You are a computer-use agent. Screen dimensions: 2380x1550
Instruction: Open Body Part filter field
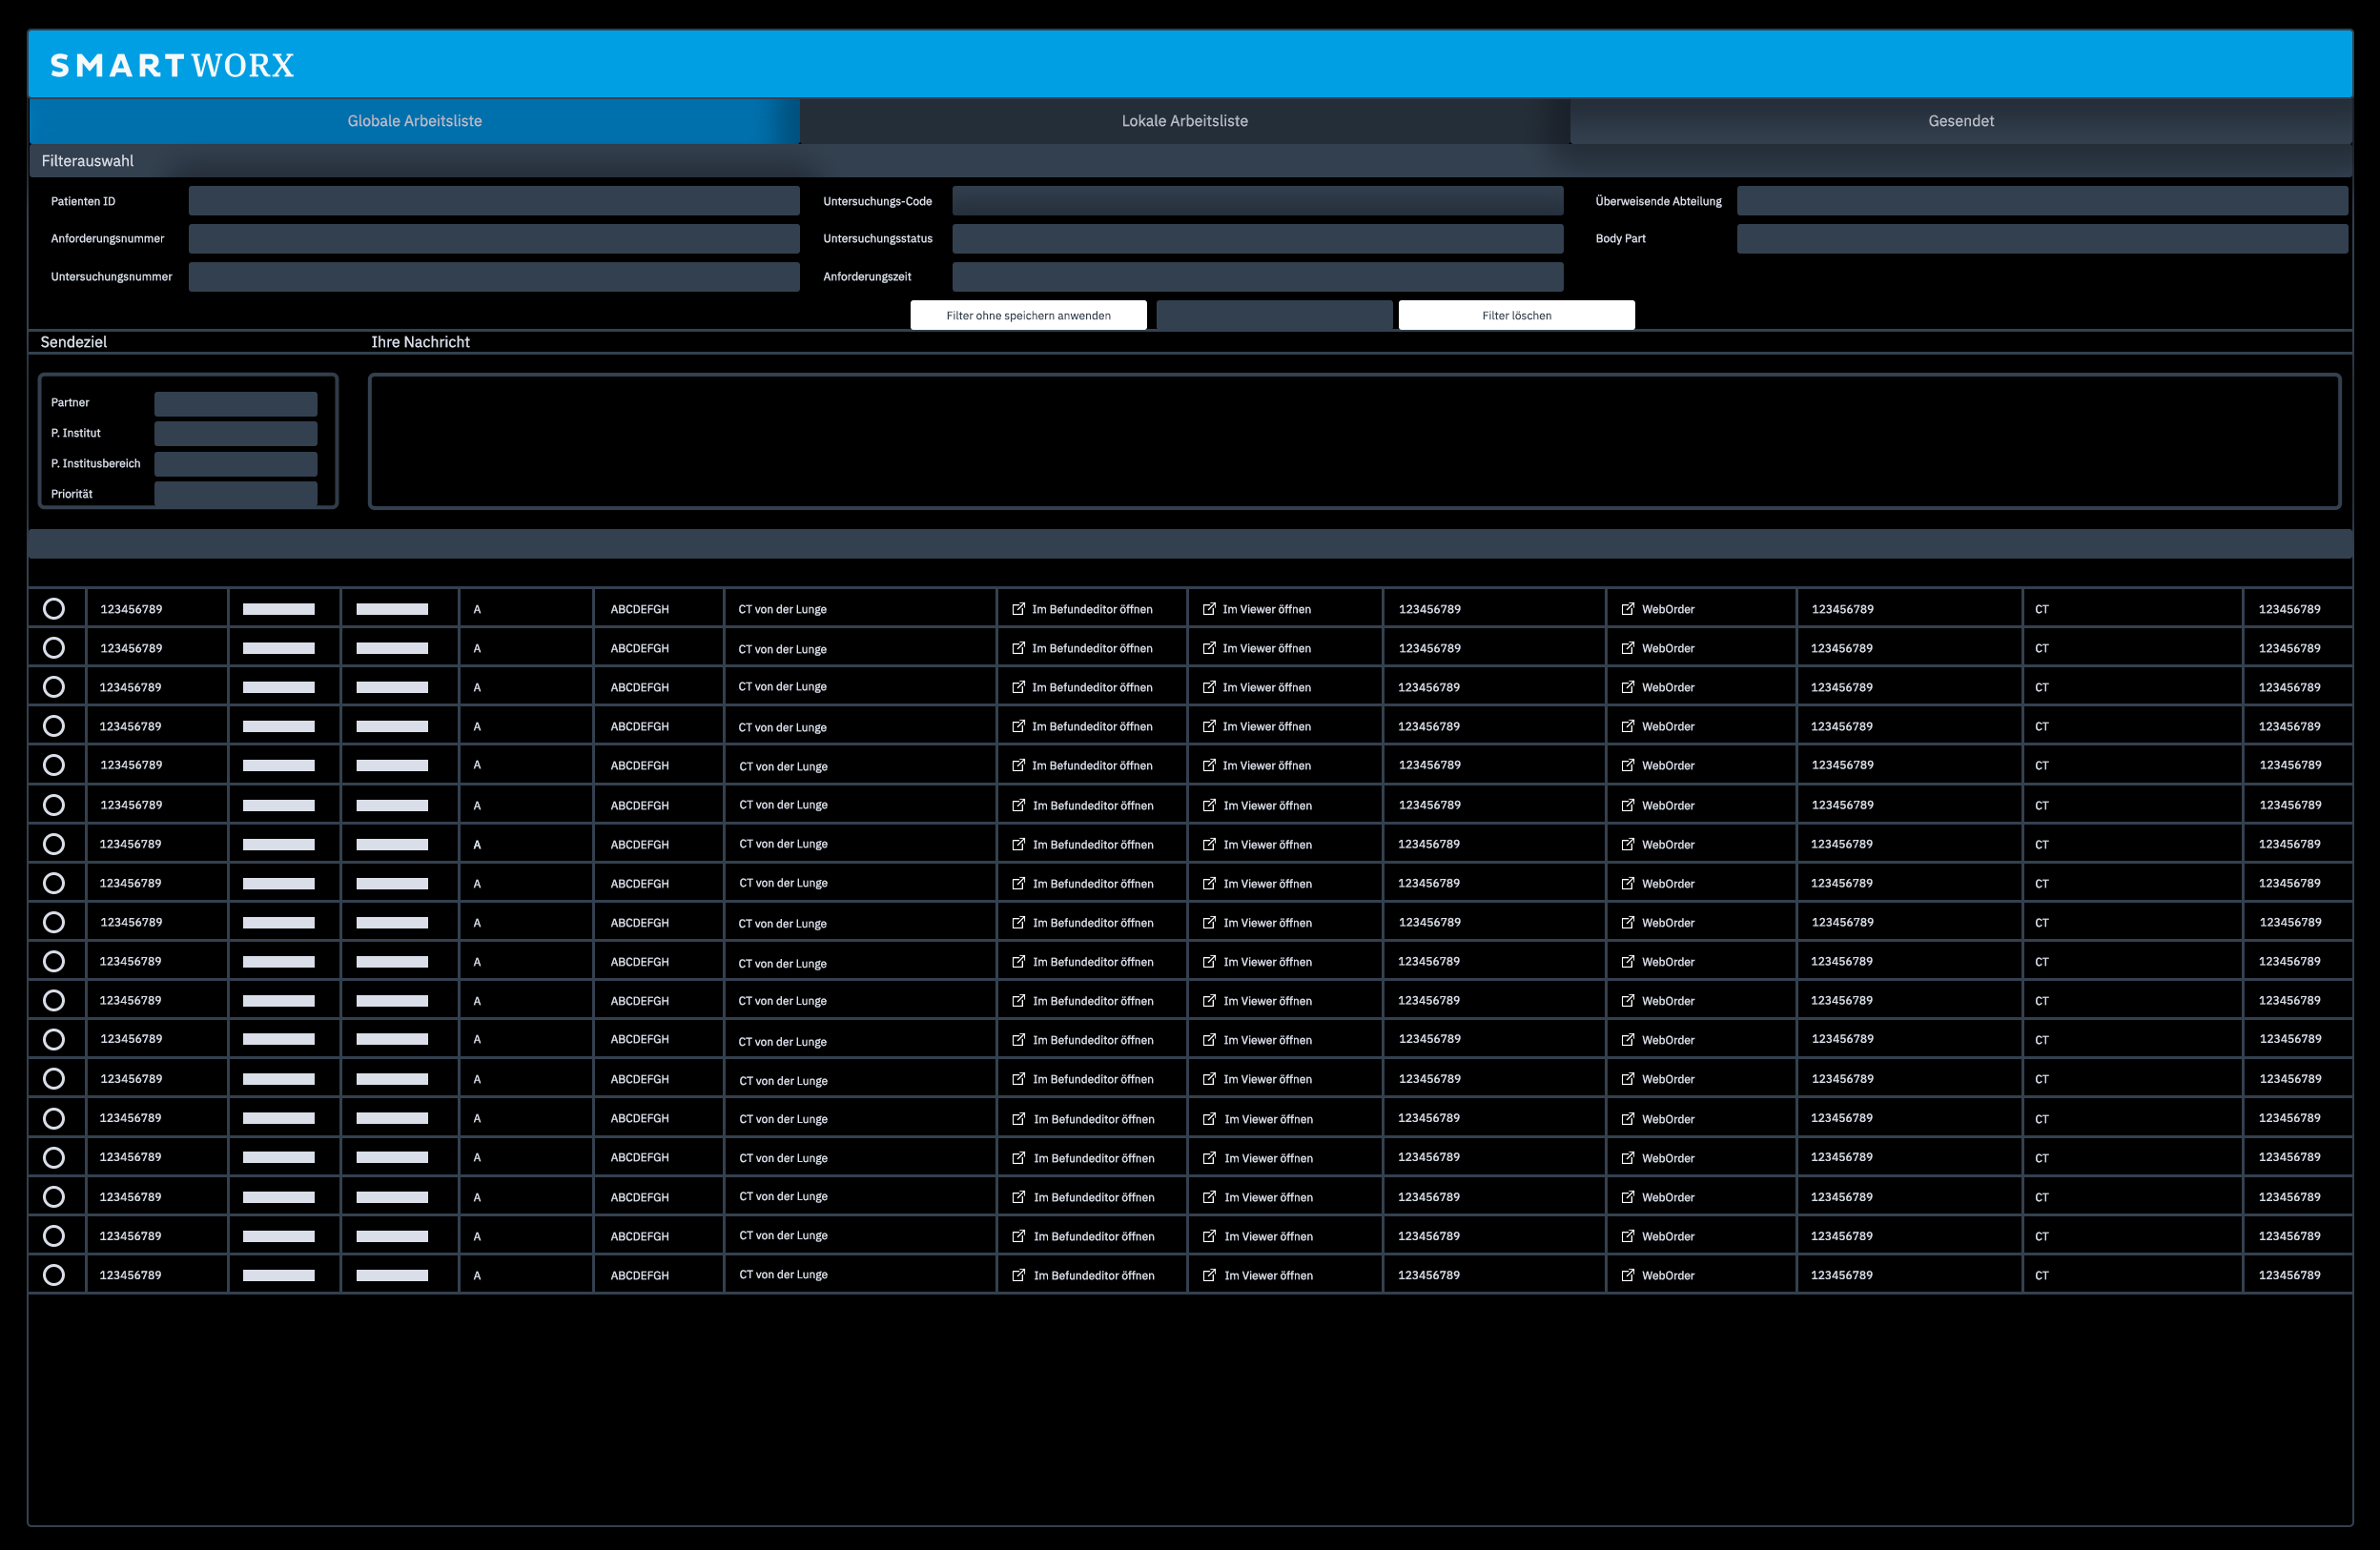[x=2042, y=238]
